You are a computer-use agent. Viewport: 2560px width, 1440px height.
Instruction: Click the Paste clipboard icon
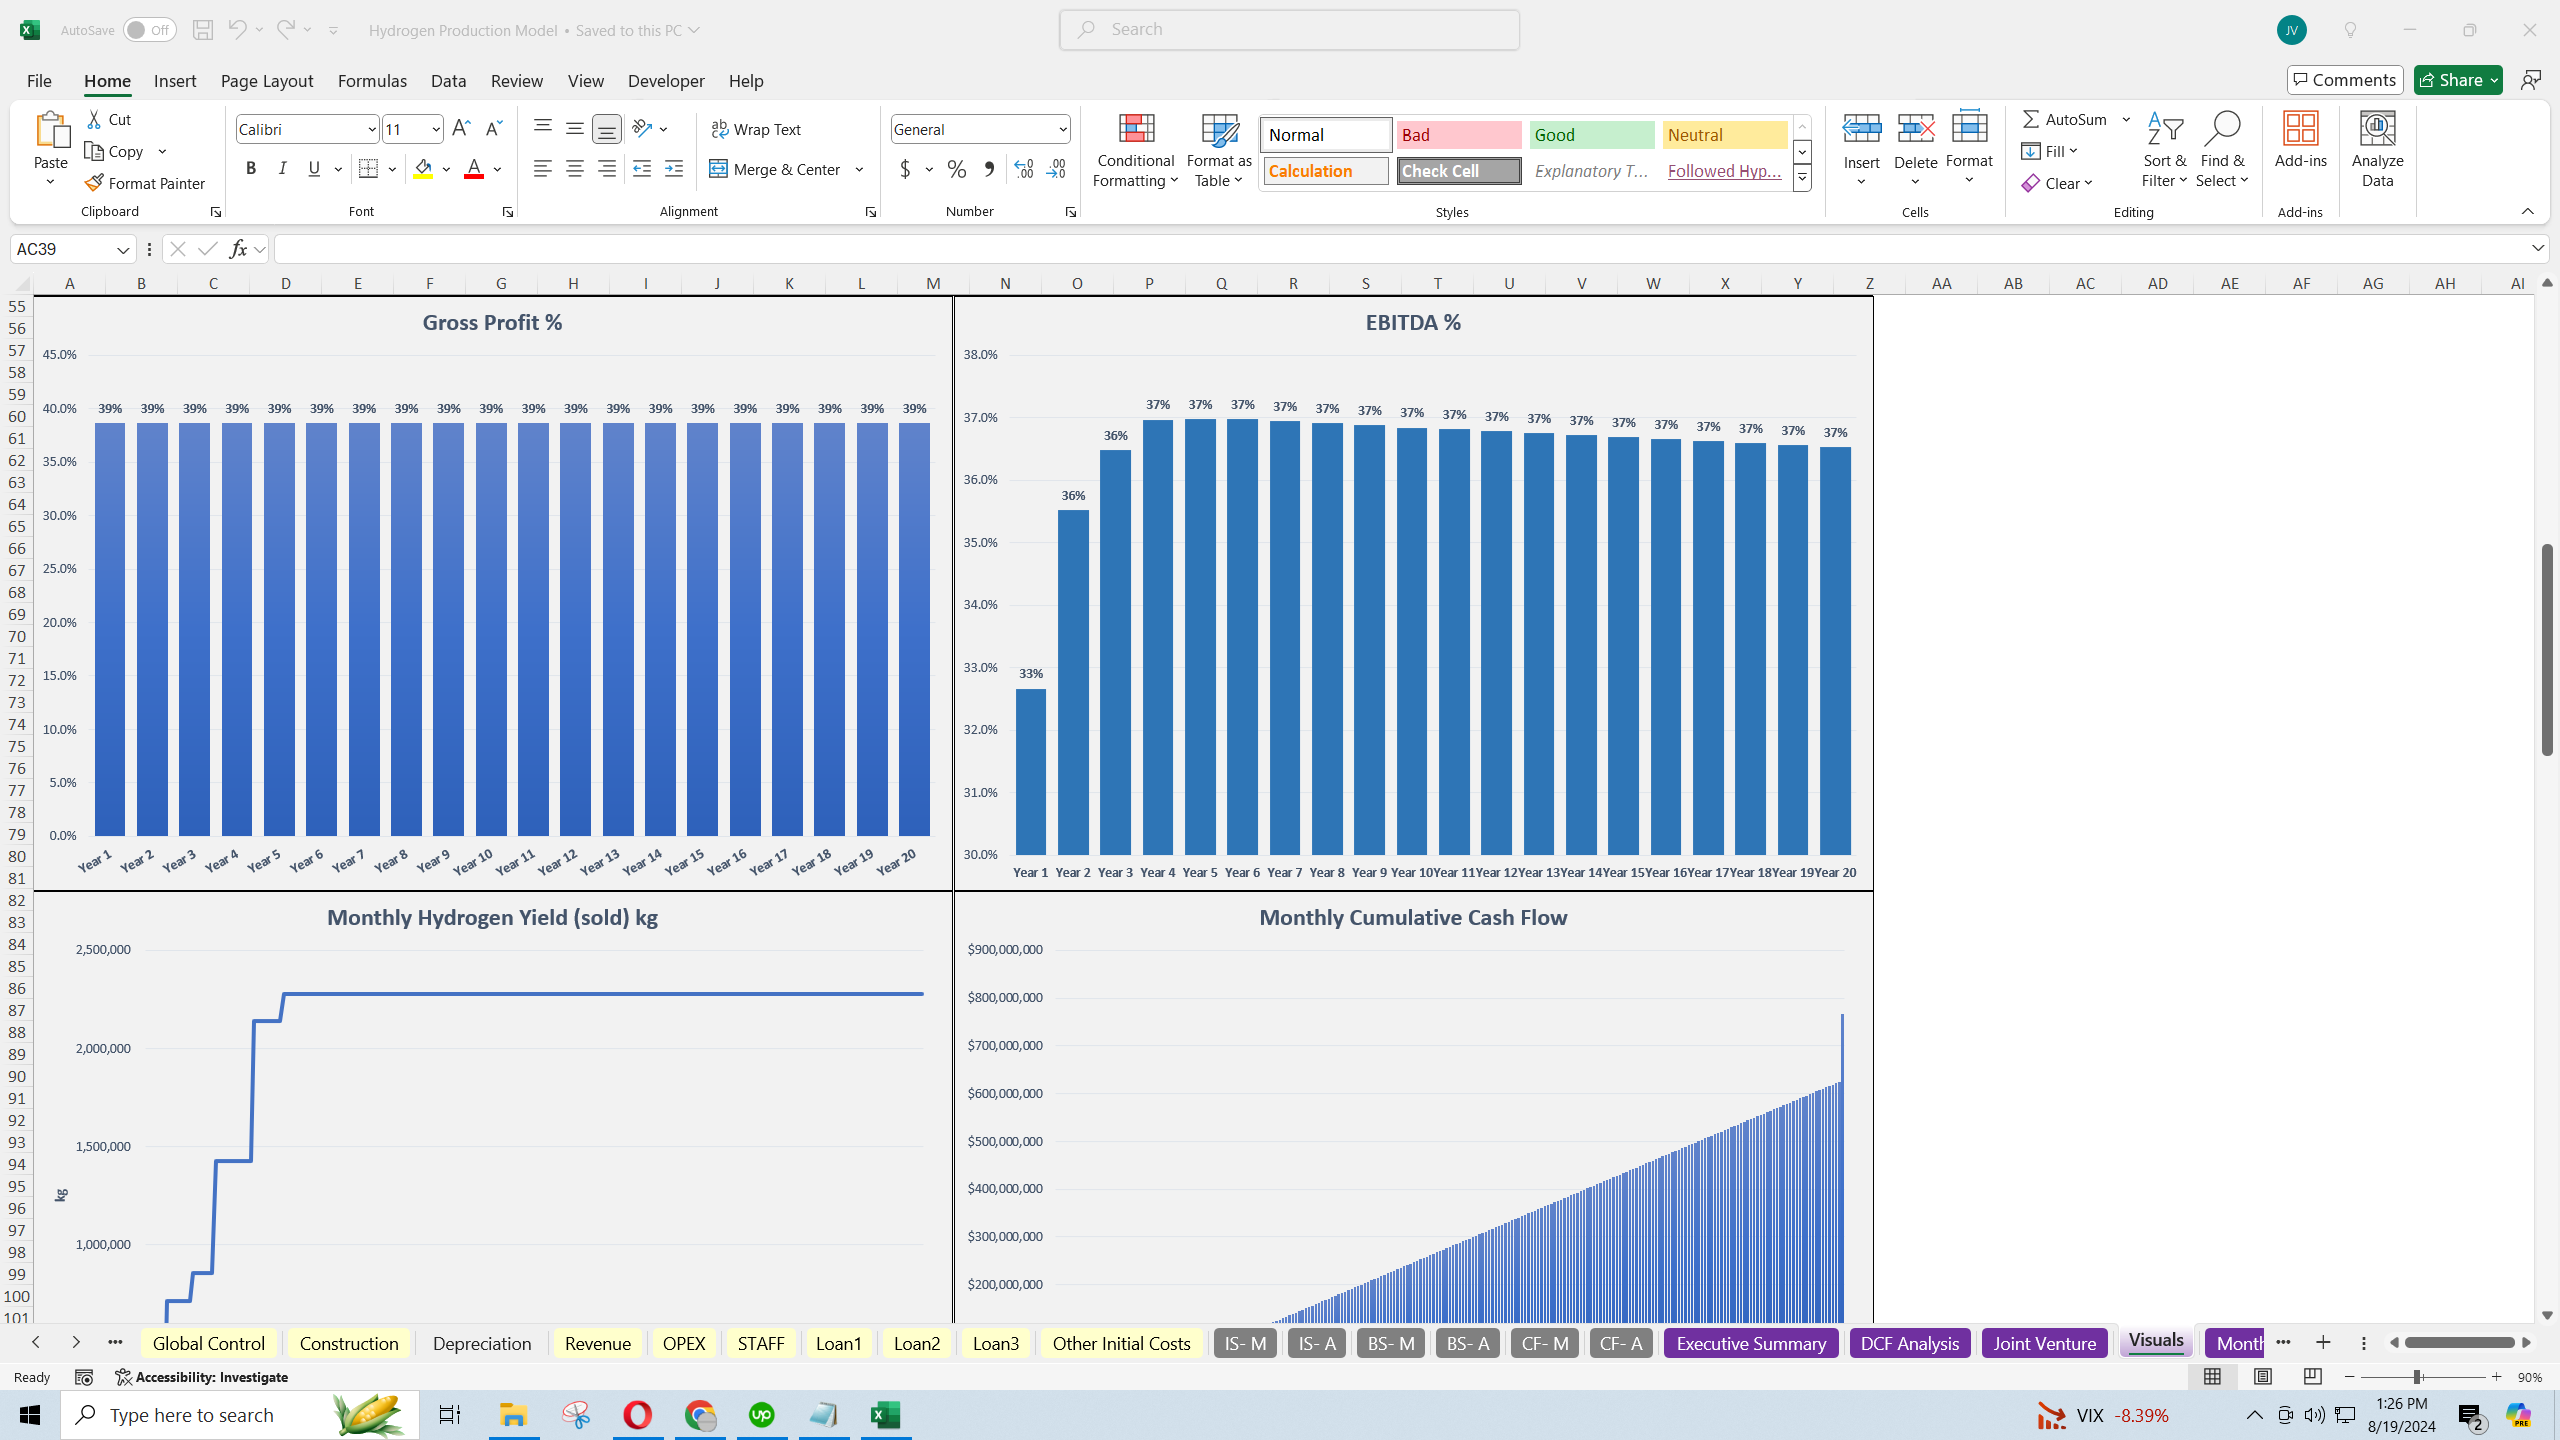coord(51,131)
